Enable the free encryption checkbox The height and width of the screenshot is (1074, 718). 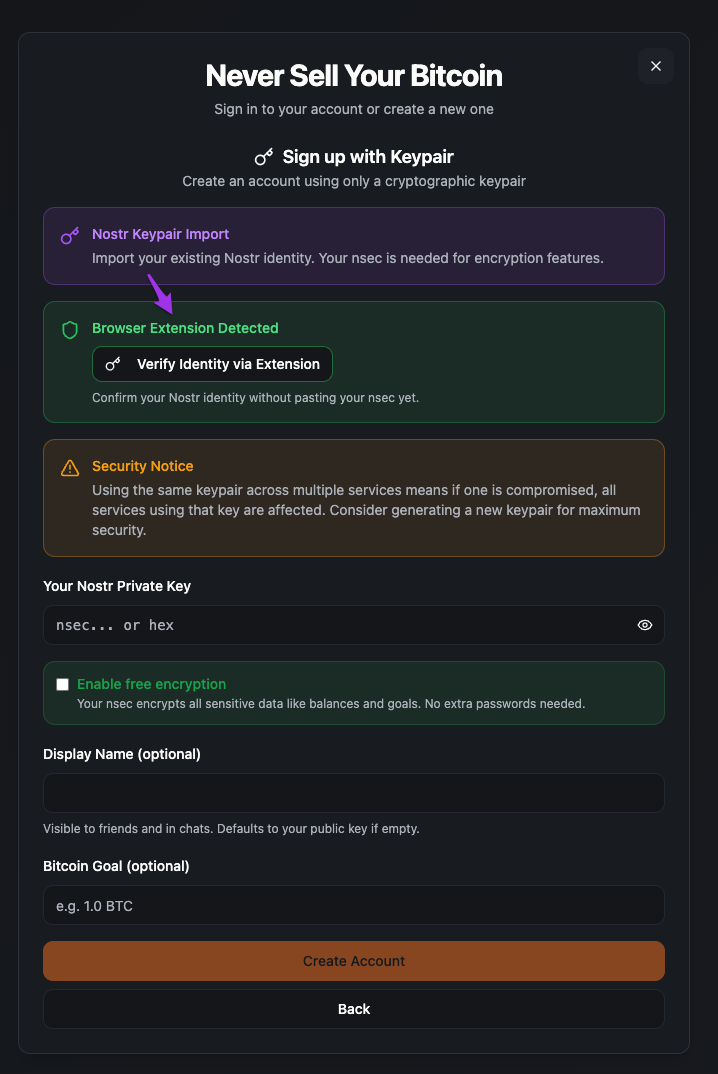[63, 684]
